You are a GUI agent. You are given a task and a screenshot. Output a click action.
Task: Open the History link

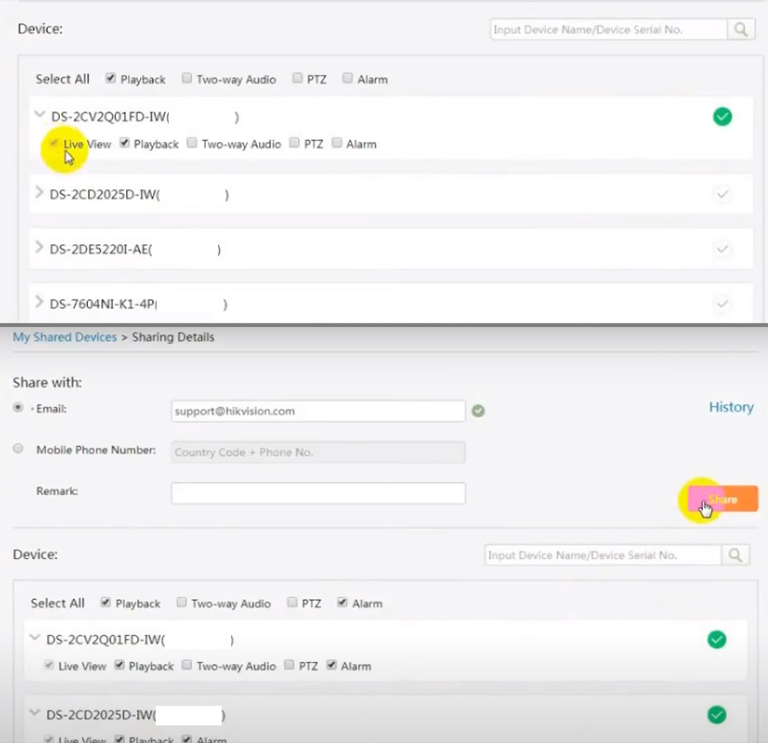pos(730,407)
